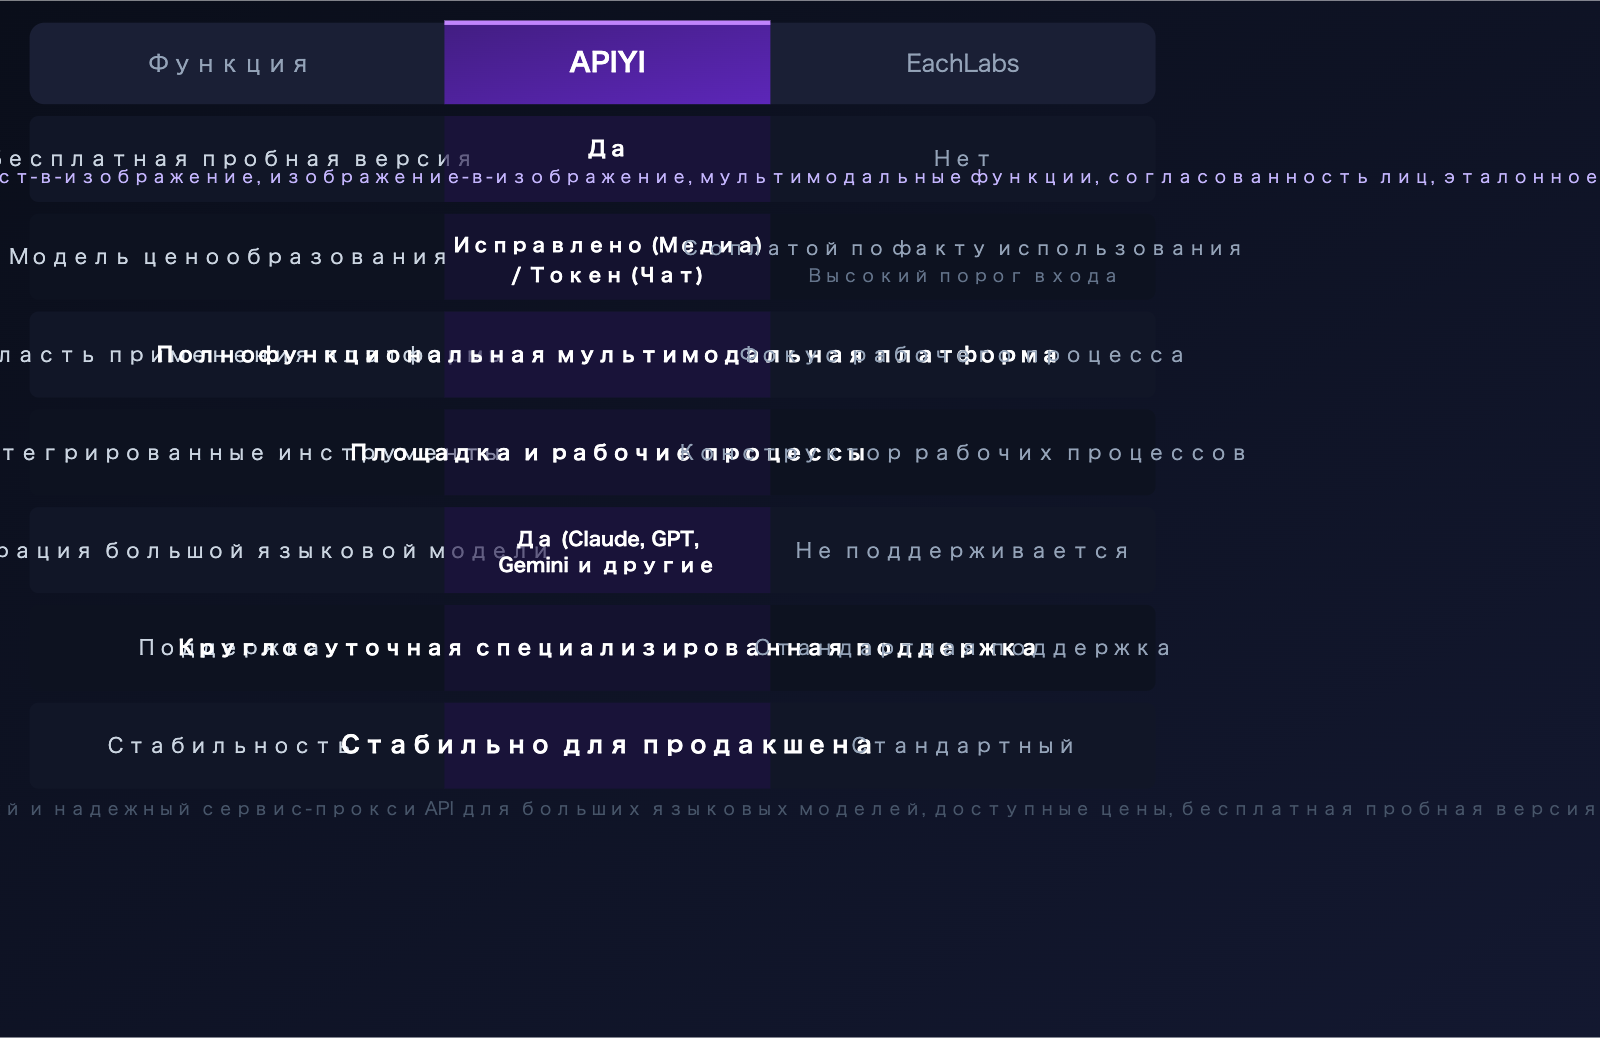
Task: Click the Площадка и рабочие процессы cell
Action: pyautogui.click(x=607, y=451)
